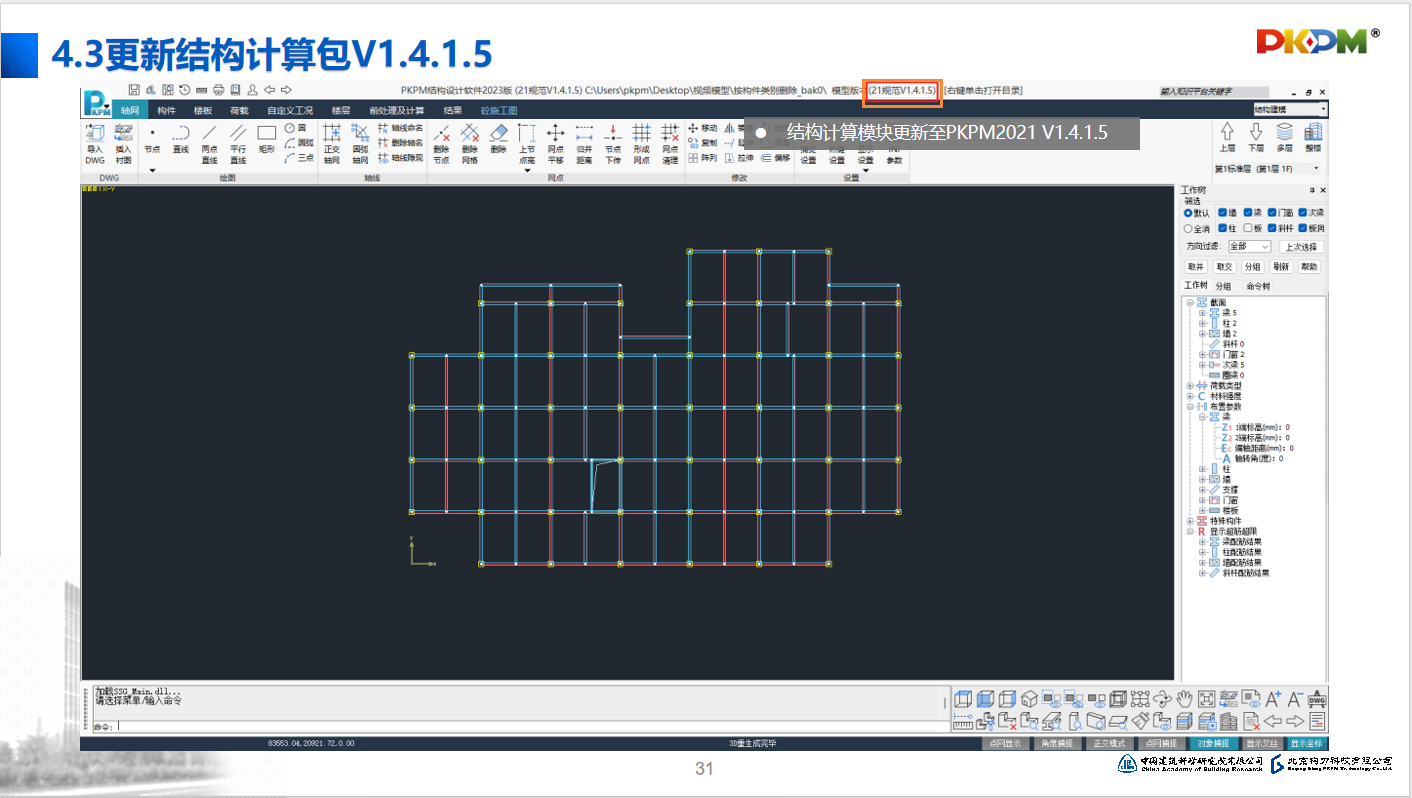This screenshot has height=798, width=1412.
Task: Click the print icon in title bar
Action: (x=218, y=90)
